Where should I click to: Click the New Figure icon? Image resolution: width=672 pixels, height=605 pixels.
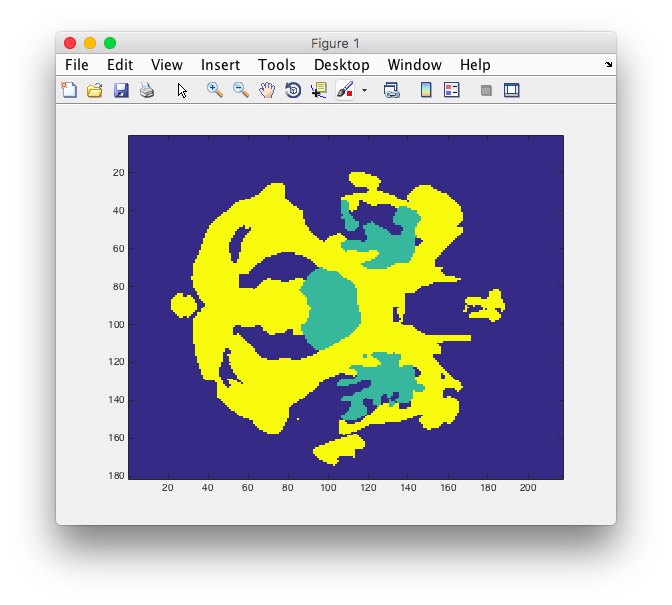point(69,90)
